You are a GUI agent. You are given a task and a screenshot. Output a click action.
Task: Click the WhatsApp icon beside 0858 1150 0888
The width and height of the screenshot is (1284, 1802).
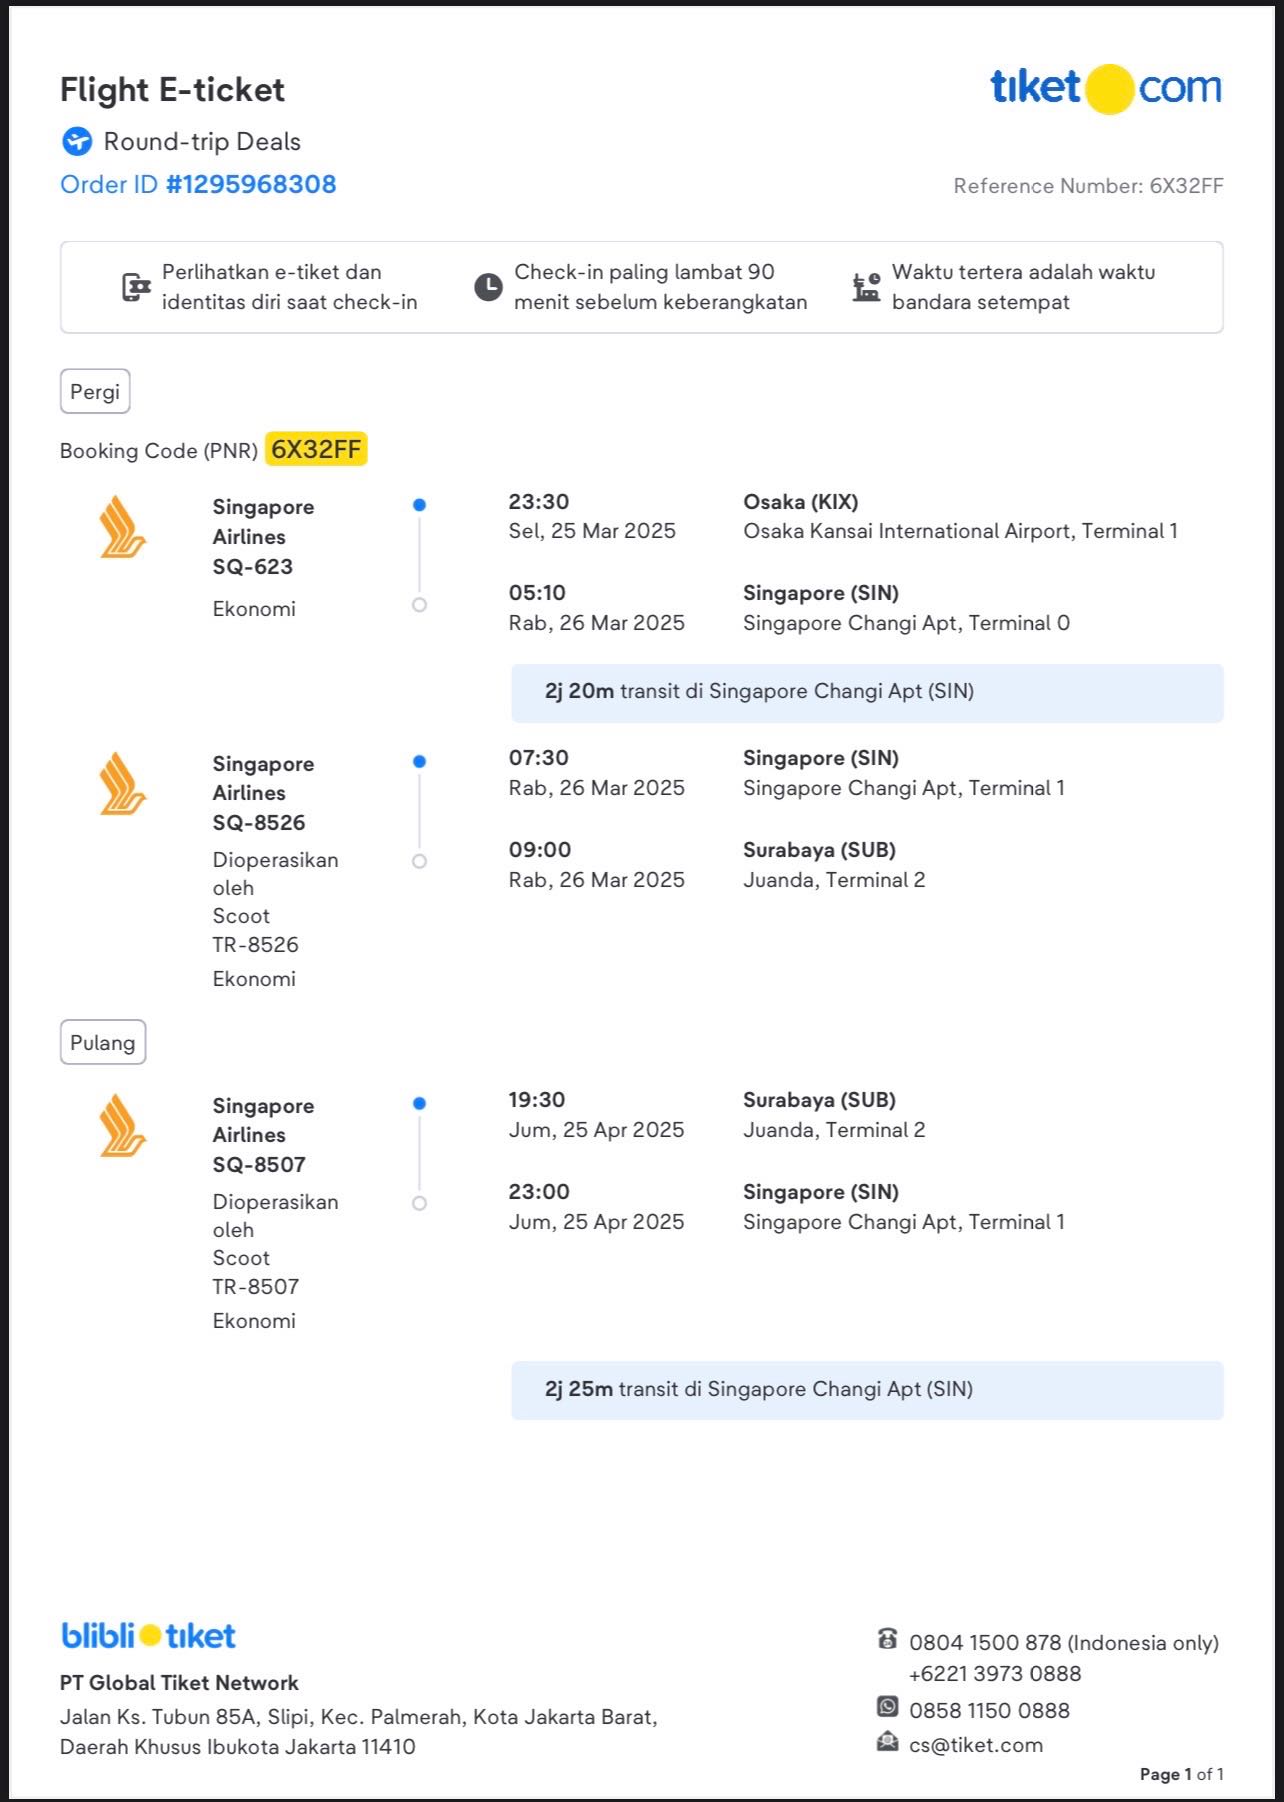point(887,1707)
